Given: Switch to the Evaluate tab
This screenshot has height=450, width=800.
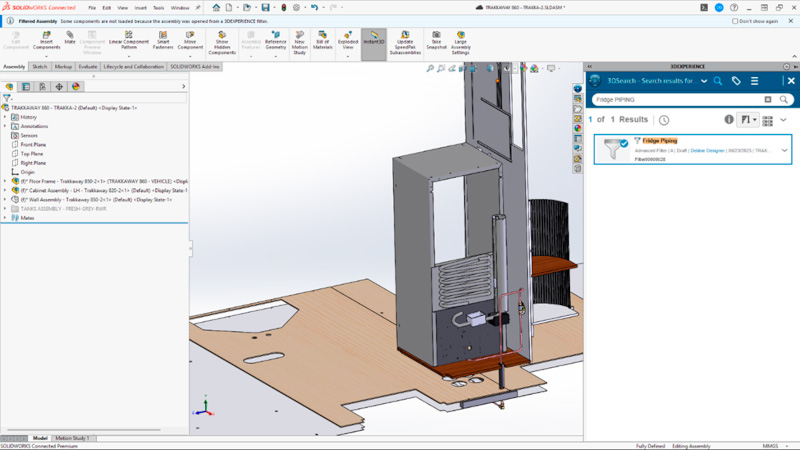Looking at the screenshot, I should [x=88, y=67].
